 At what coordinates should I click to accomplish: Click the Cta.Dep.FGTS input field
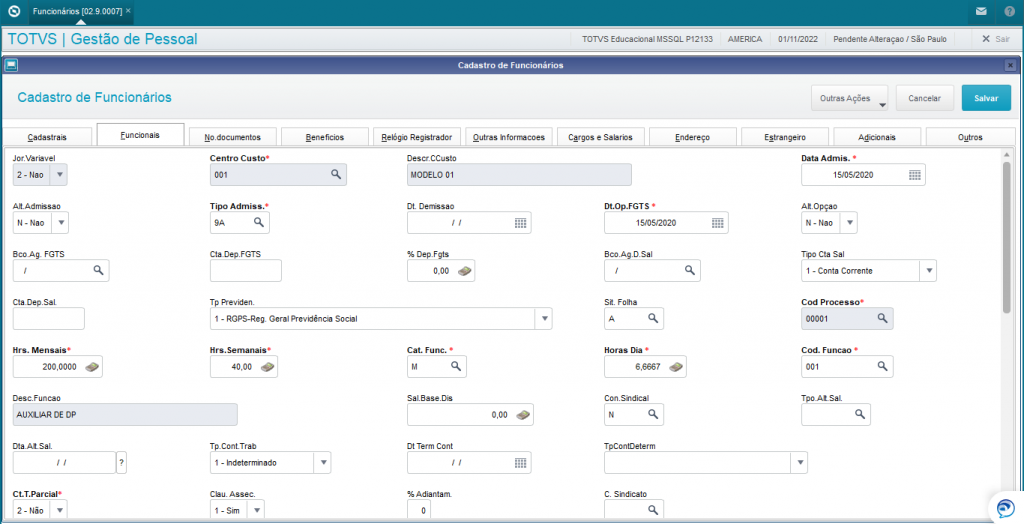click(246, 270)
